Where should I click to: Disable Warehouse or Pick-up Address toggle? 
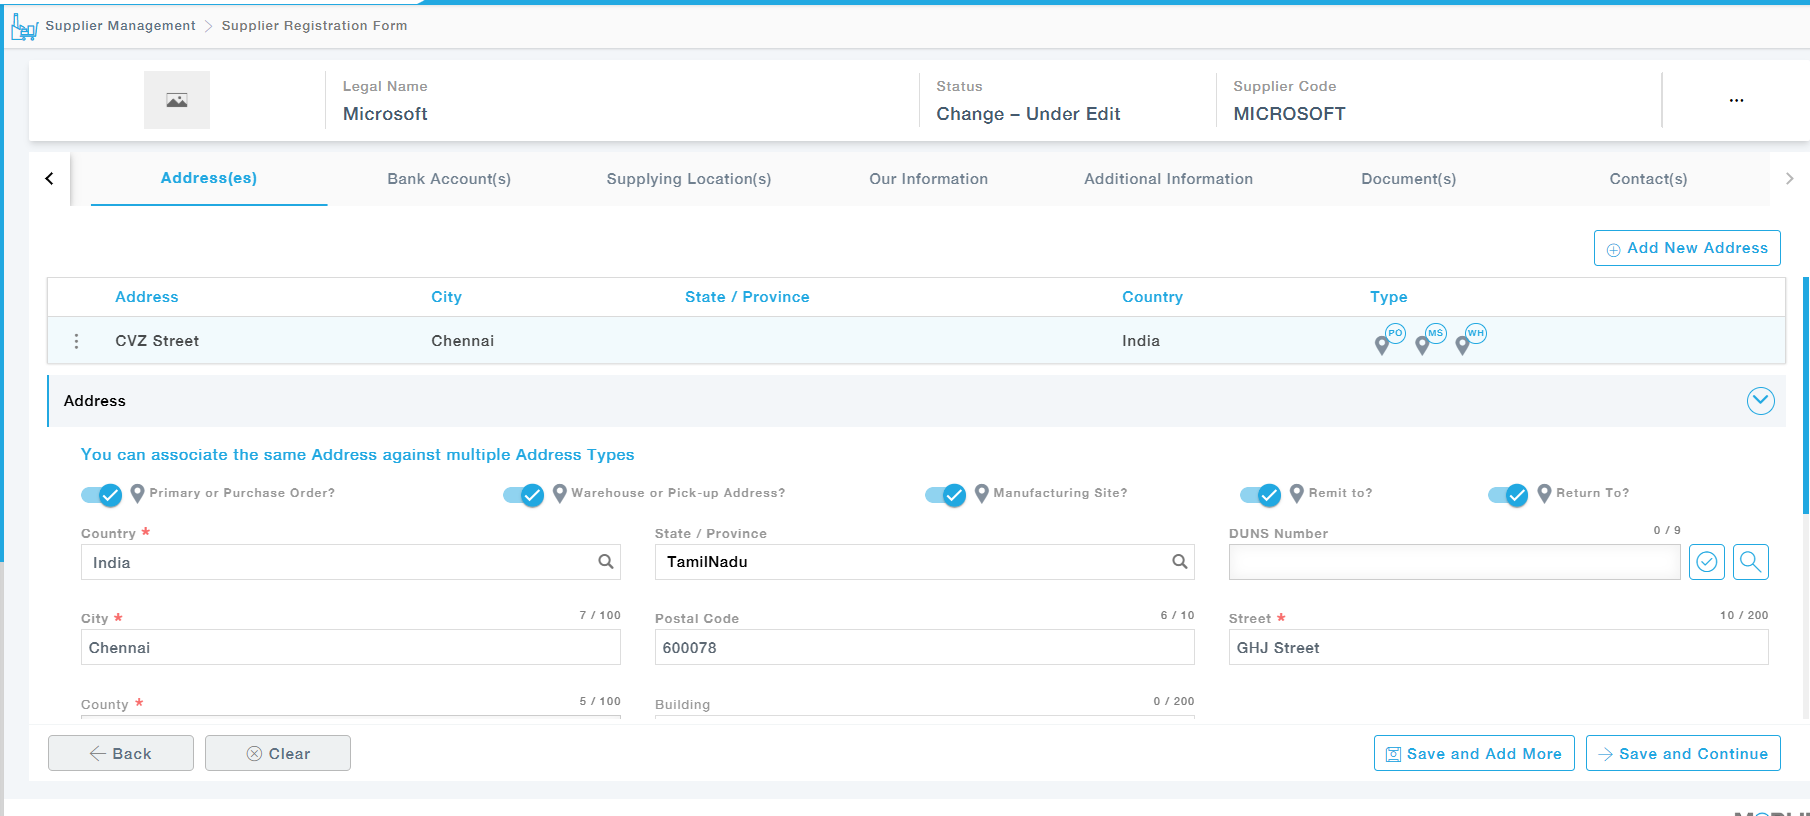[x=523, y=494]
